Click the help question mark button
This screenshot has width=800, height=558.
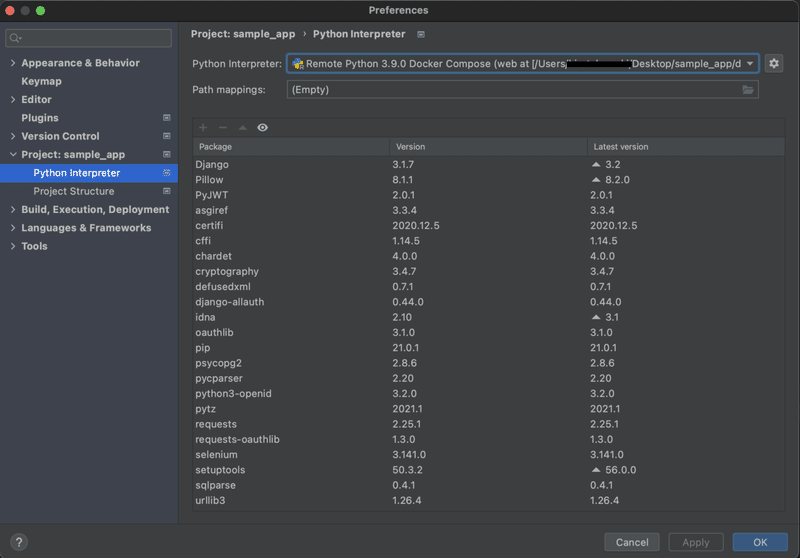point(18,542)
